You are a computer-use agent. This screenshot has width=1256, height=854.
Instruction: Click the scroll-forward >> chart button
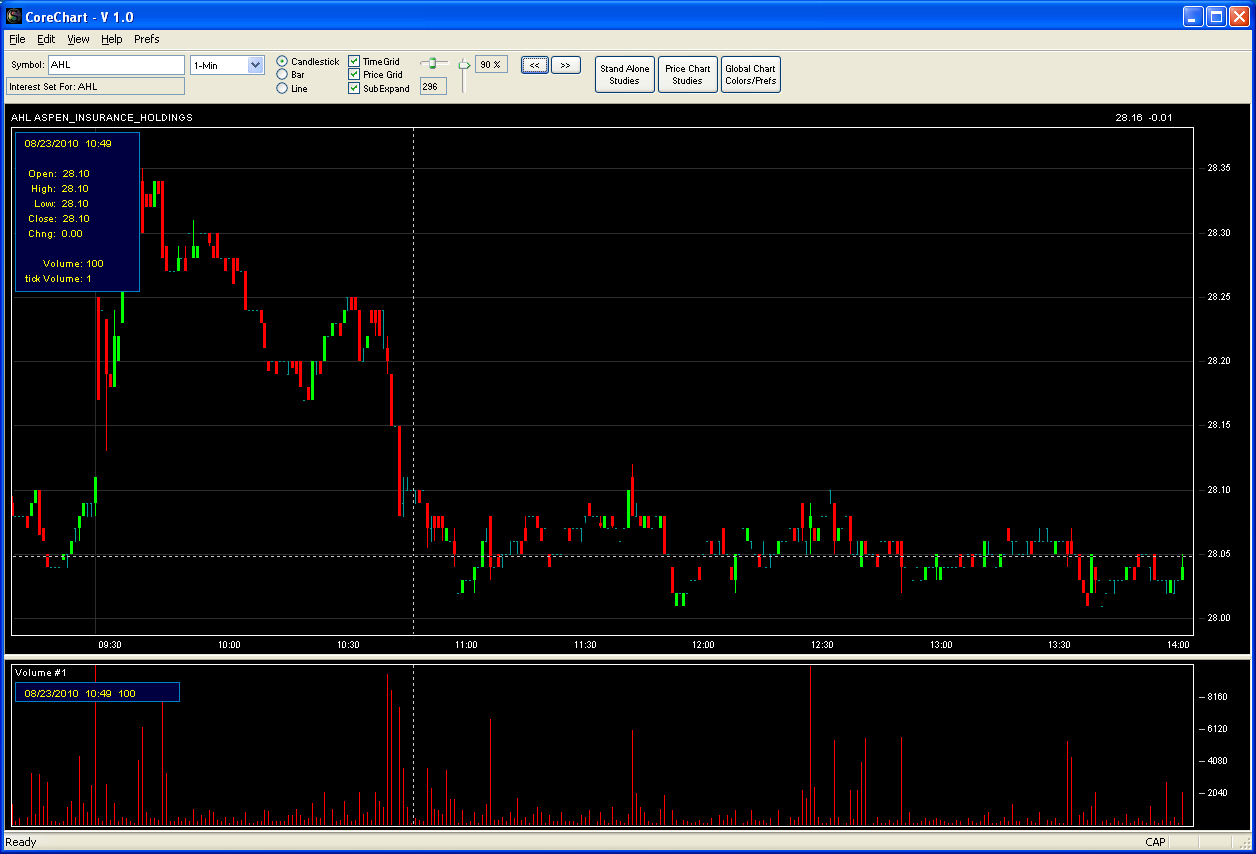565,65
